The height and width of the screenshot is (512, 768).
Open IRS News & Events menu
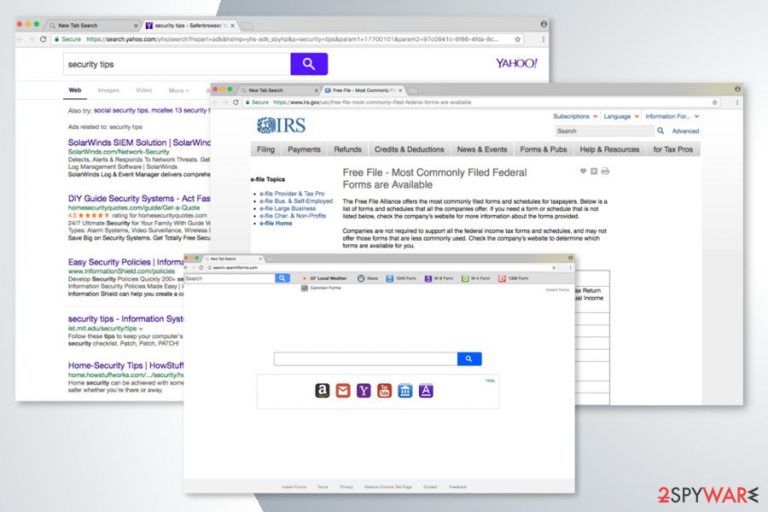482,149
